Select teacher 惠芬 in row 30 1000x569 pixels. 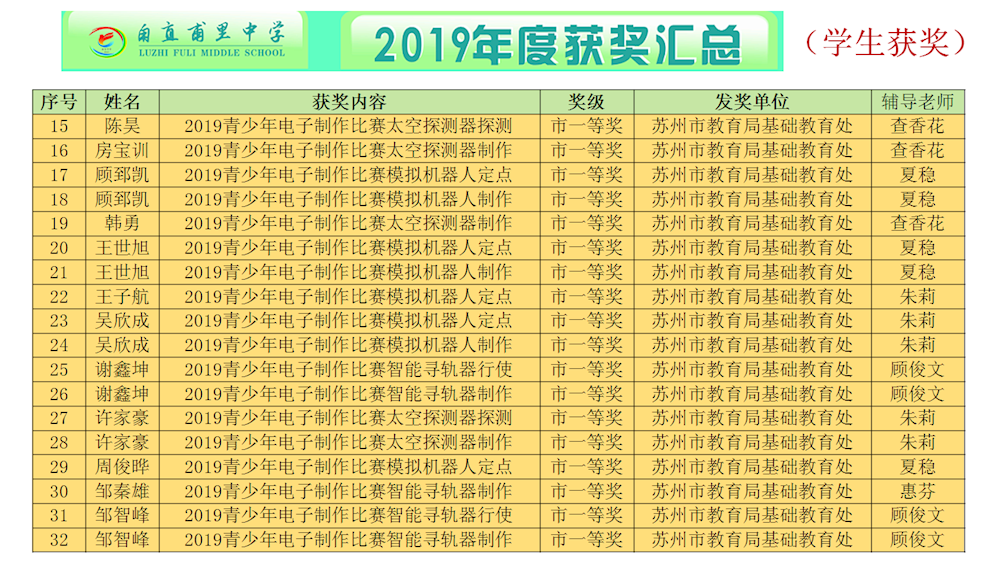tap(917, 491)
